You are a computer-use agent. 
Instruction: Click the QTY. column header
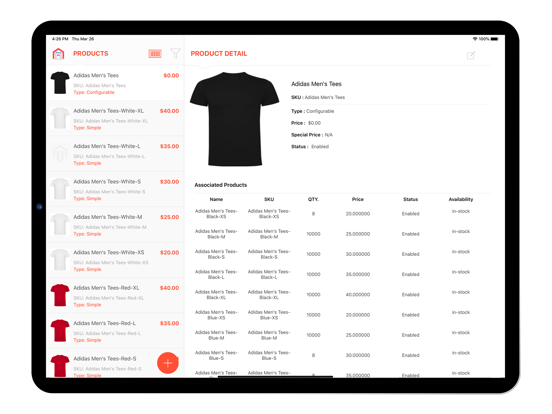coord(313,199)
